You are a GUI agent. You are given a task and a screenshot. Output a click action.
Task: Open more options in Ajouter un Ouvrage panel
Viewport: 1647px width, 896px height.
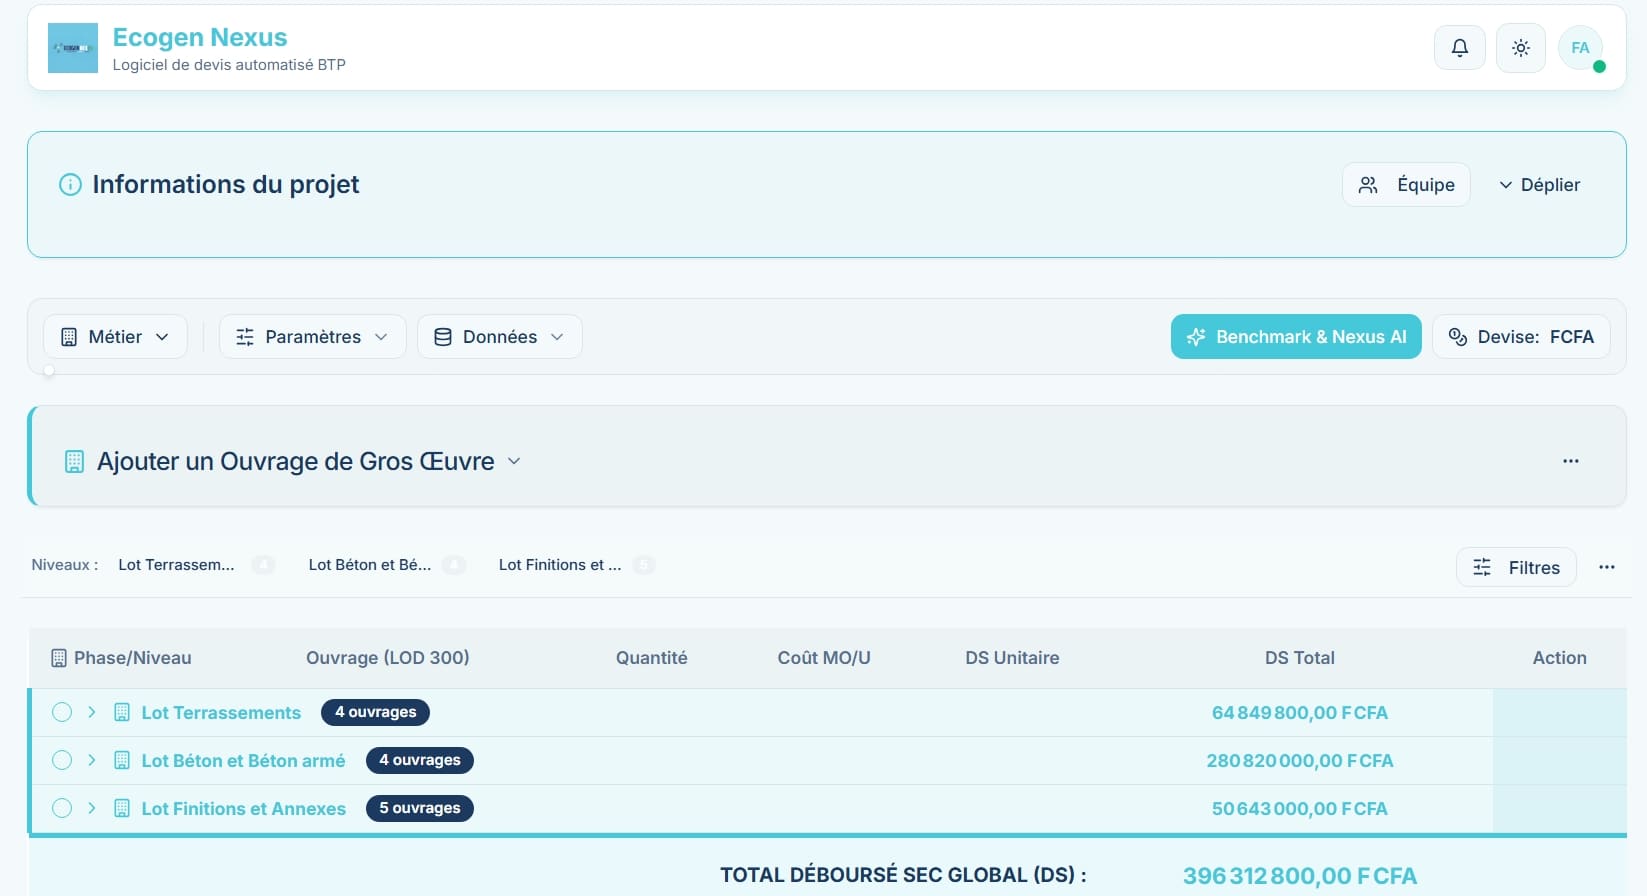1571,461
